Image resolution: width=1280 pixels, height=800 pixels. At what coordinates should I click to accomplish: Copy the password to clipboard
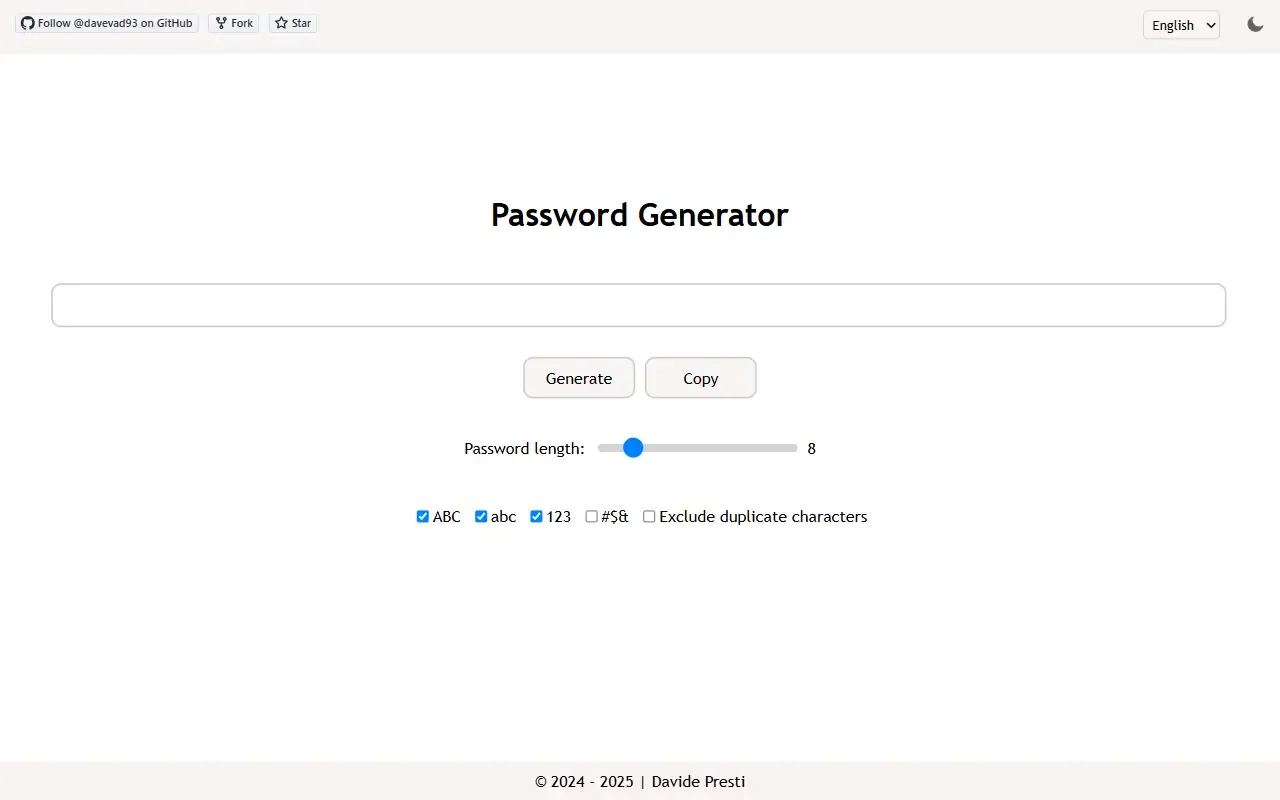point(701,378)
